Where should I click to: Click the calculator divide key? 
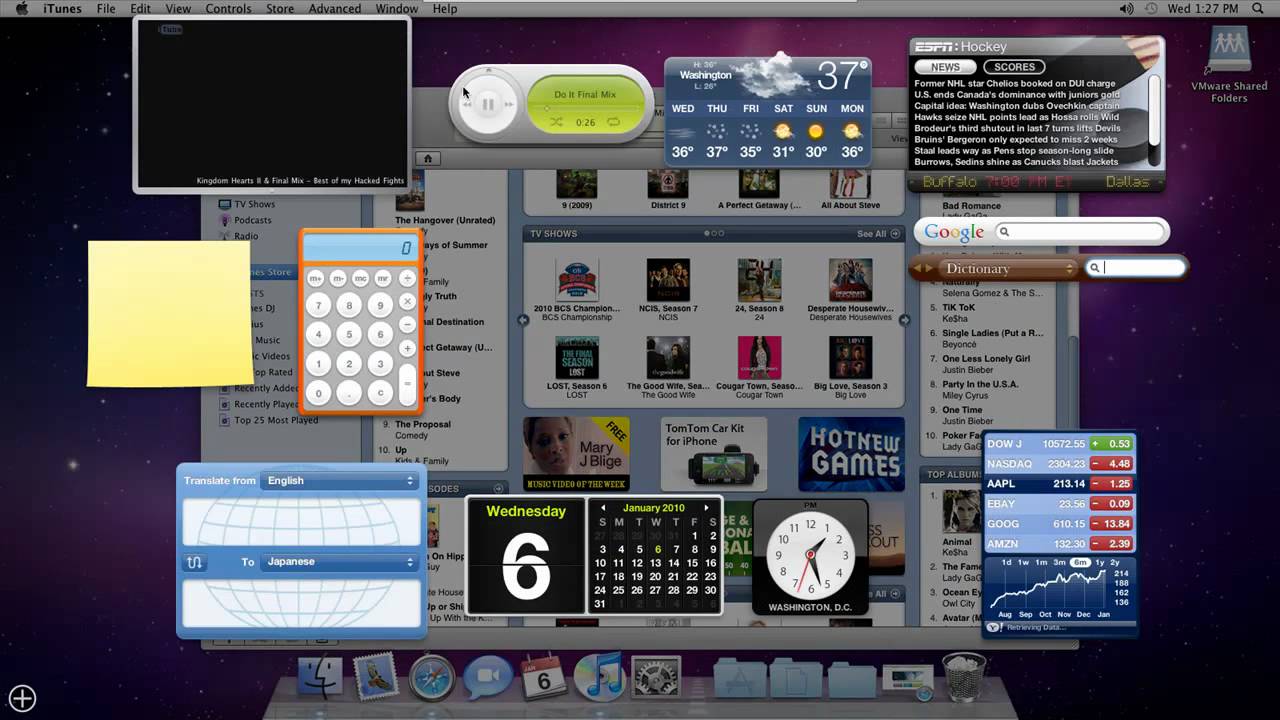[407, 278]
